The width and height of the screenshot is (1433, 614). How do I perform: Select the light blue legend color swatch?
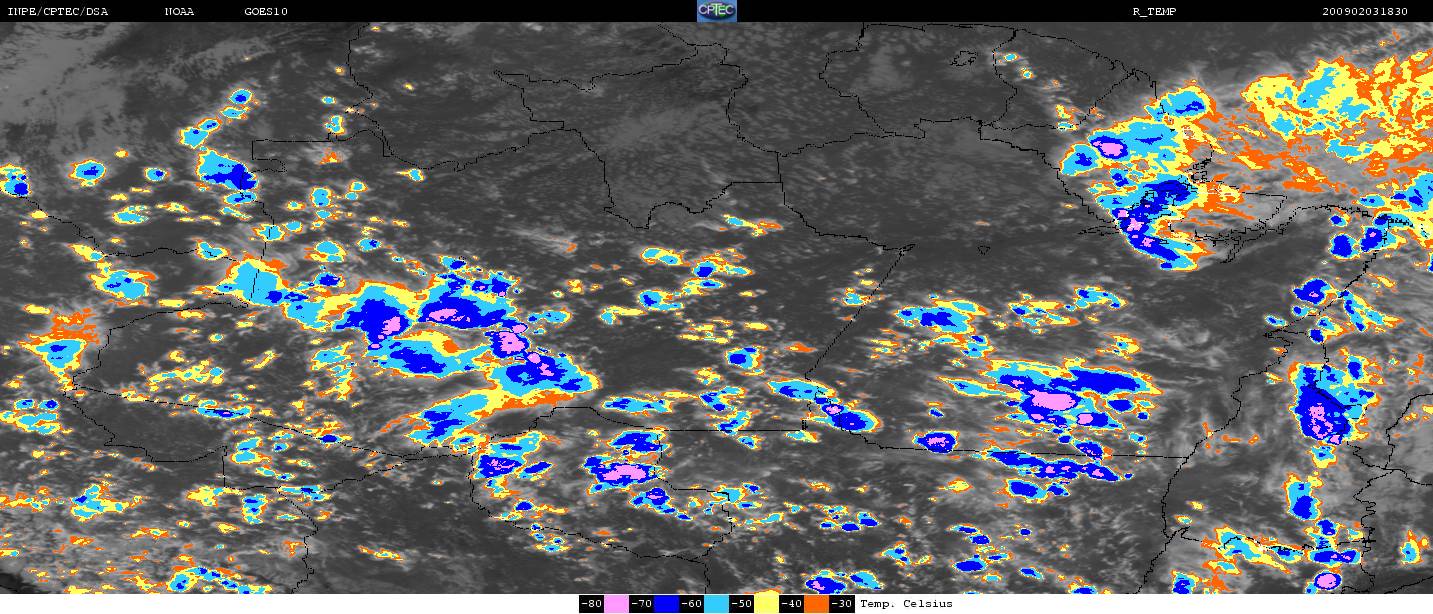coord(717,603)
